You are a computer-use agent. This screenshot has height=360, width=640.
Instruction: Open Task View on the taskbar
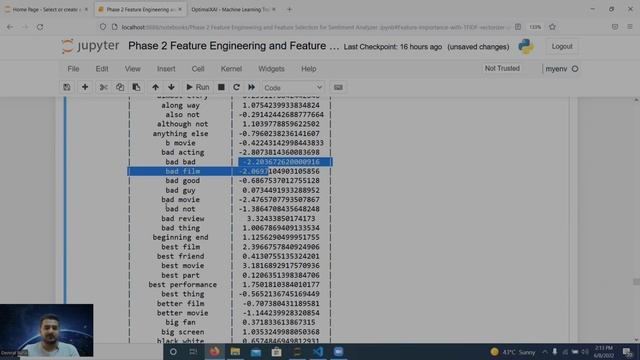click(193, 351)
